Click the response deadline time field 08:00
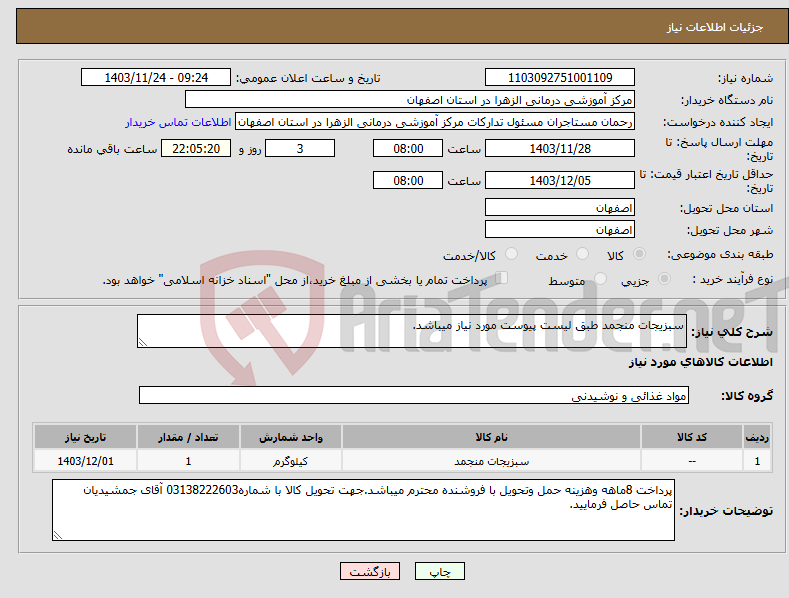The image size is (789, 598). pos(408,148)
